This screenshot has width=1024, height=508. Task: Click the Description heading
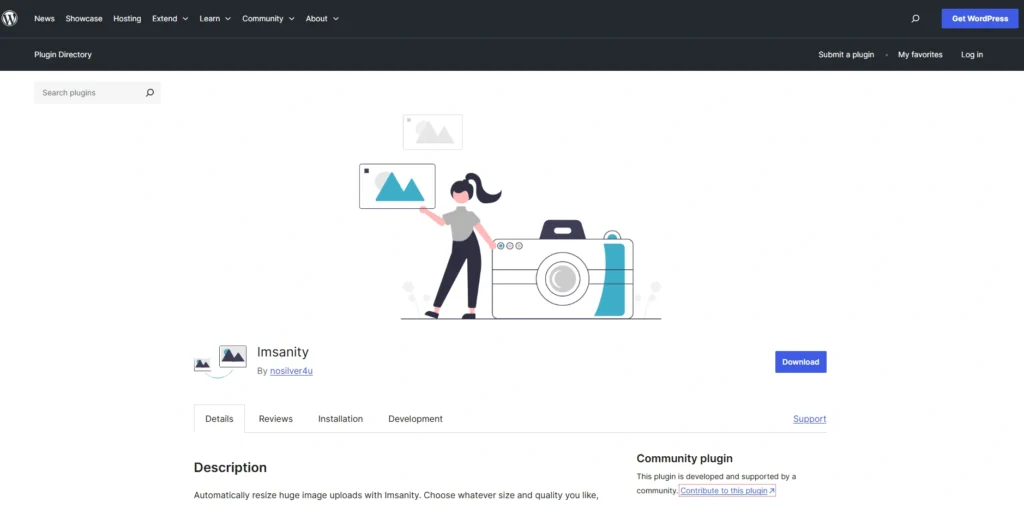pyautogui.click(x=231, y=468)
